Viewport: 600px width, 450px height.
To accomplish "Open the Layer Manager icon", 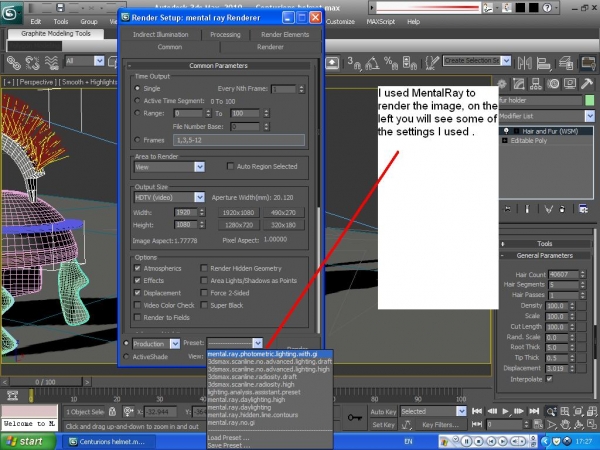I will (x=566, y=63).
